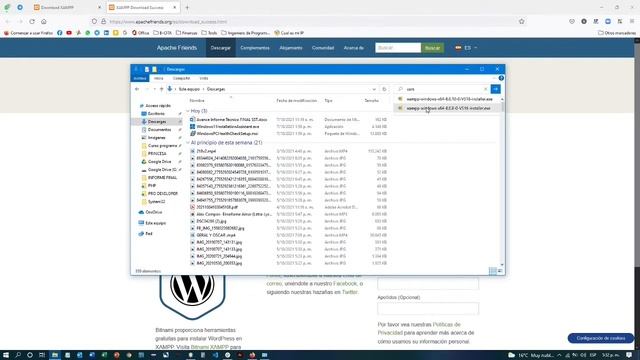Open Otros marcadores folder
This screenshot has width=640, height=360.
pyautogui.click(x=617, y=33)
